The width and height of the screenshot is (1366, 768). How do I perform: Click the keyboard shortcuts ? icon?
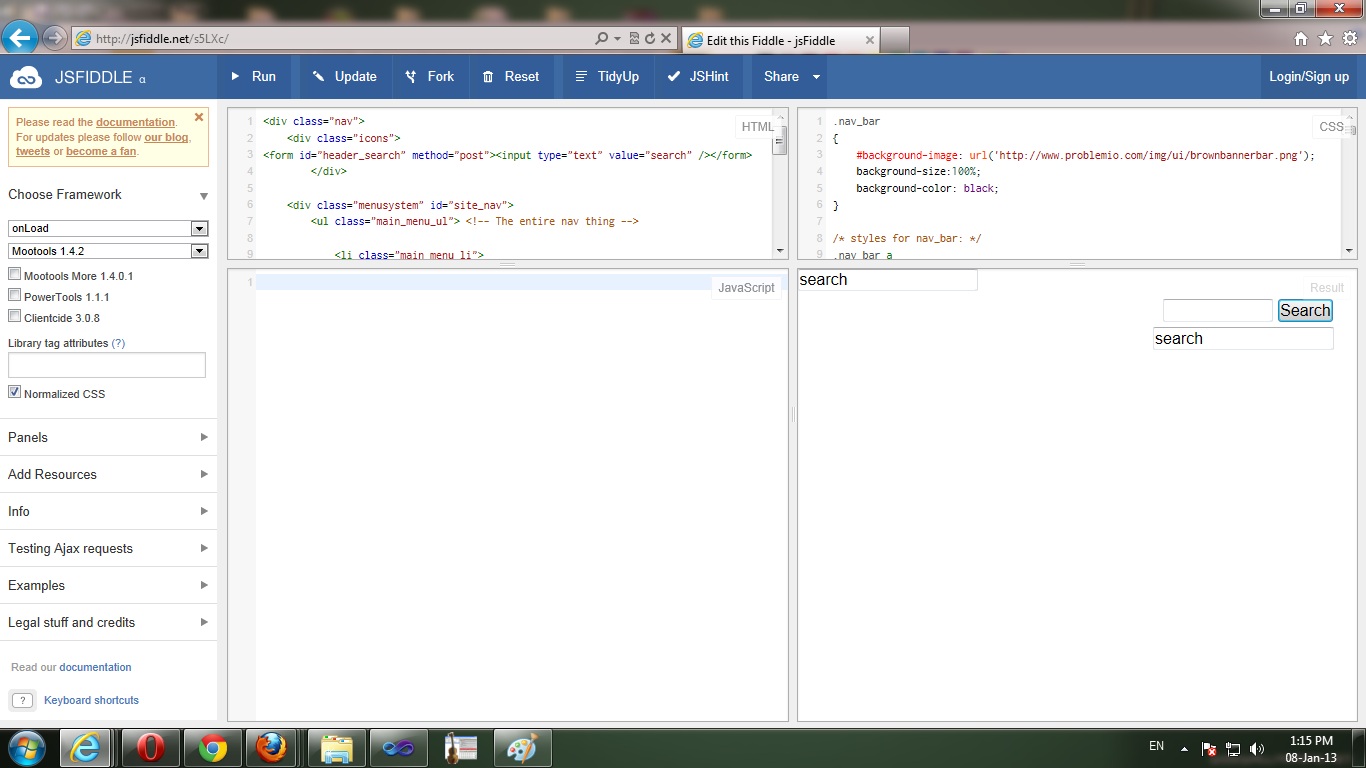(22, 700)
